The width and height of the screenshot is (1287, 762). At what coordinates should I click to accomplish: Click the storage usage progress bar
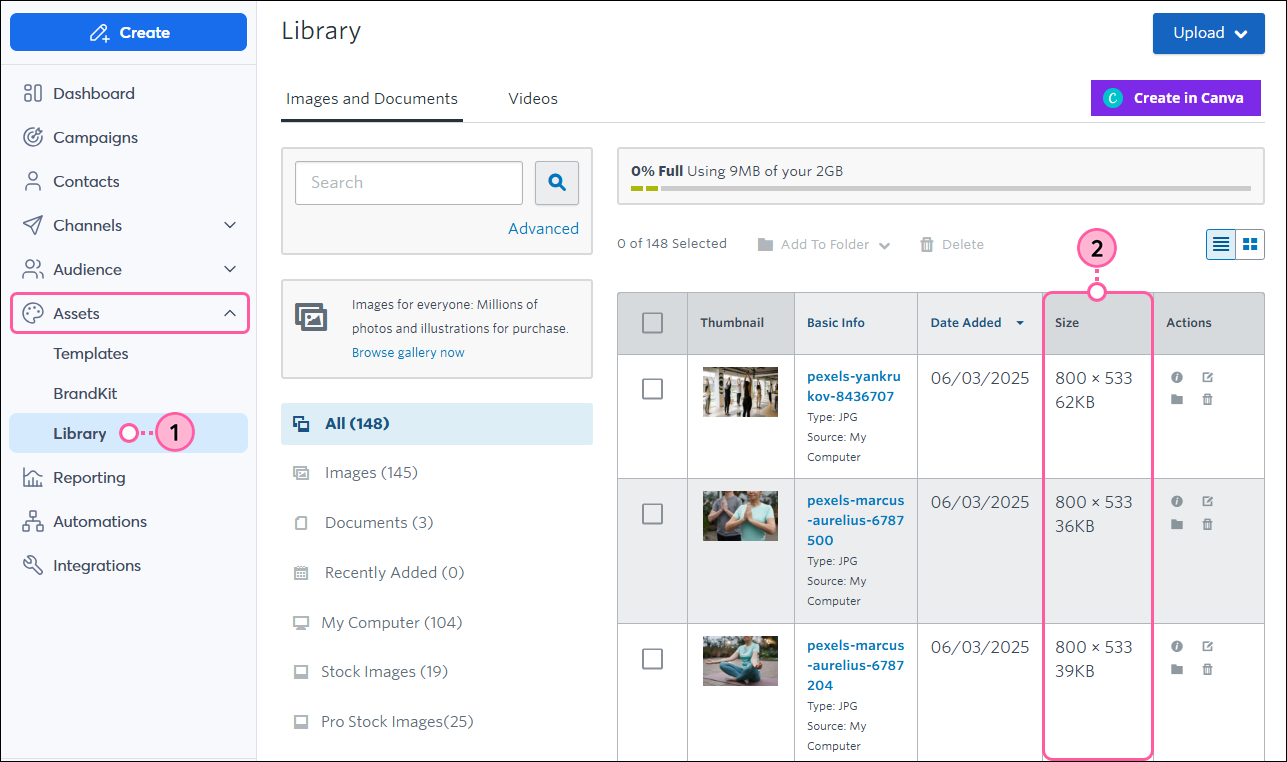coord(940,188)
